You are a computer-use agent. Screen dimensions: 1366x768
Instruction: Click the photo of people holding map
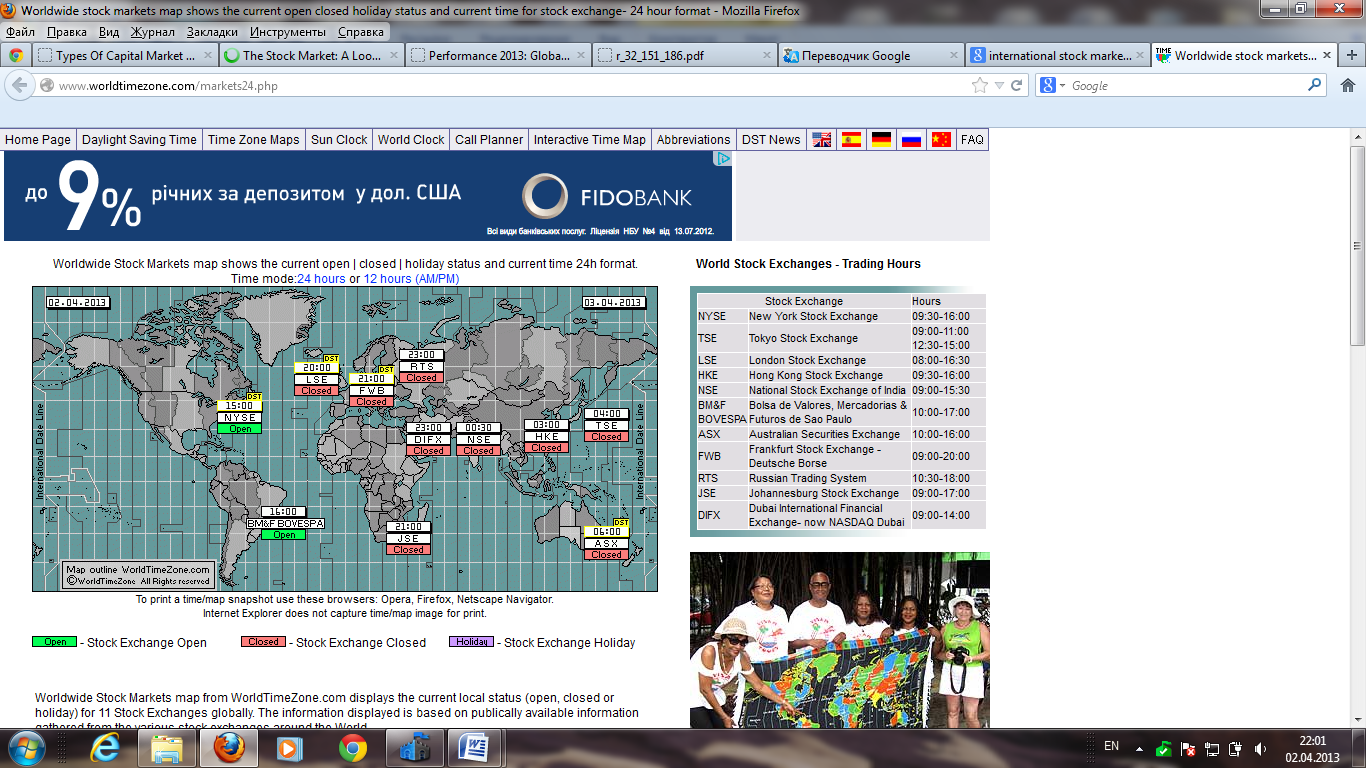[840, 640]
